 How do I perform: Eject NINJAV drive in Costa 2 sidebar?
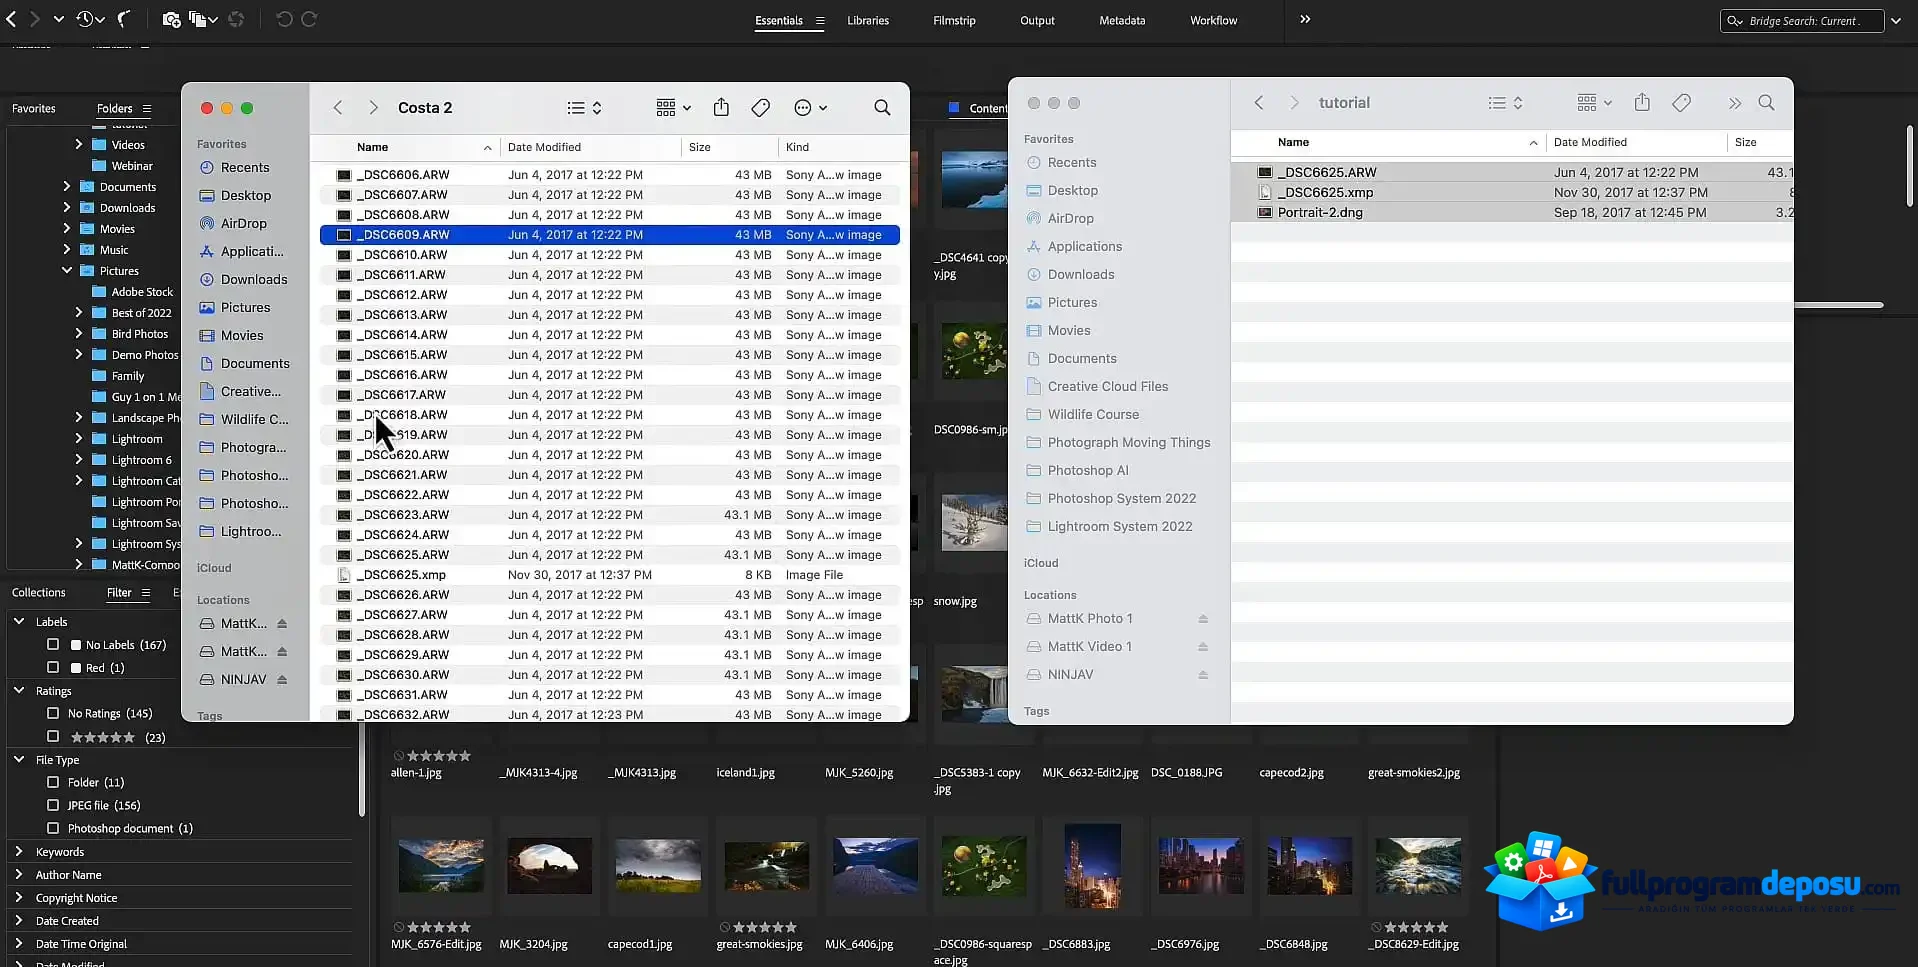point(282,679)
